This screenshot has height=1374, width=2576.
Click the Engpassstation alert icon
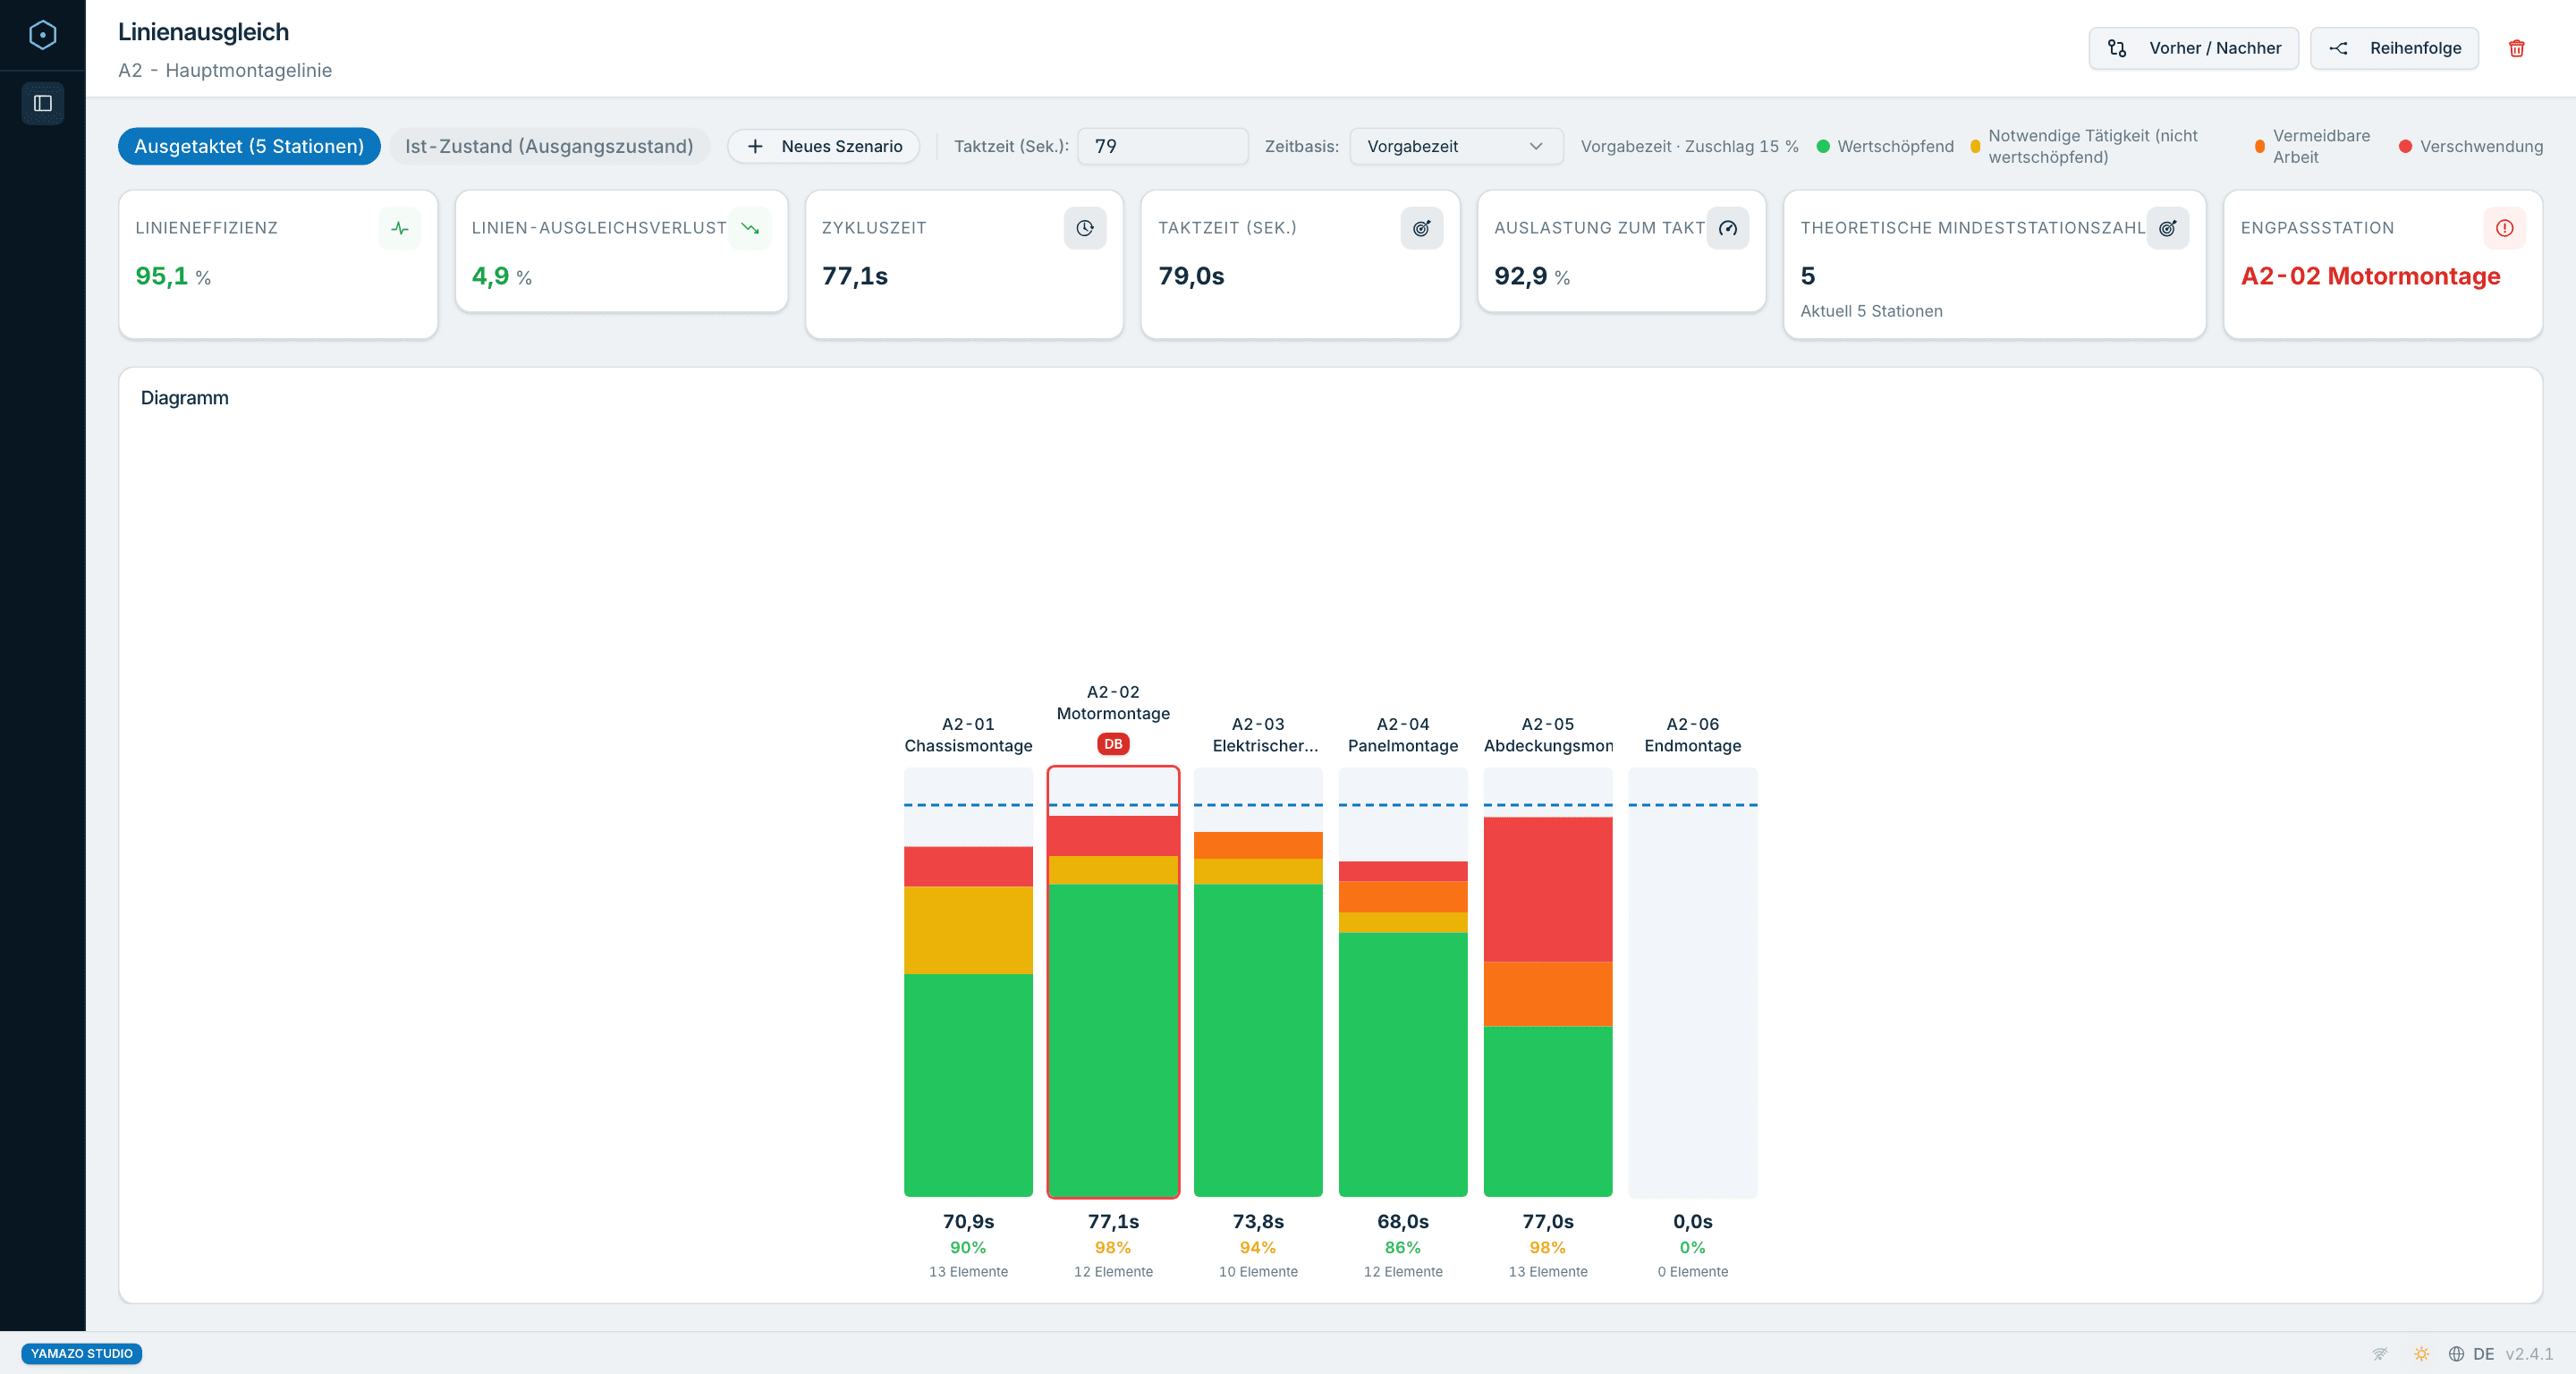point(2505,228)
